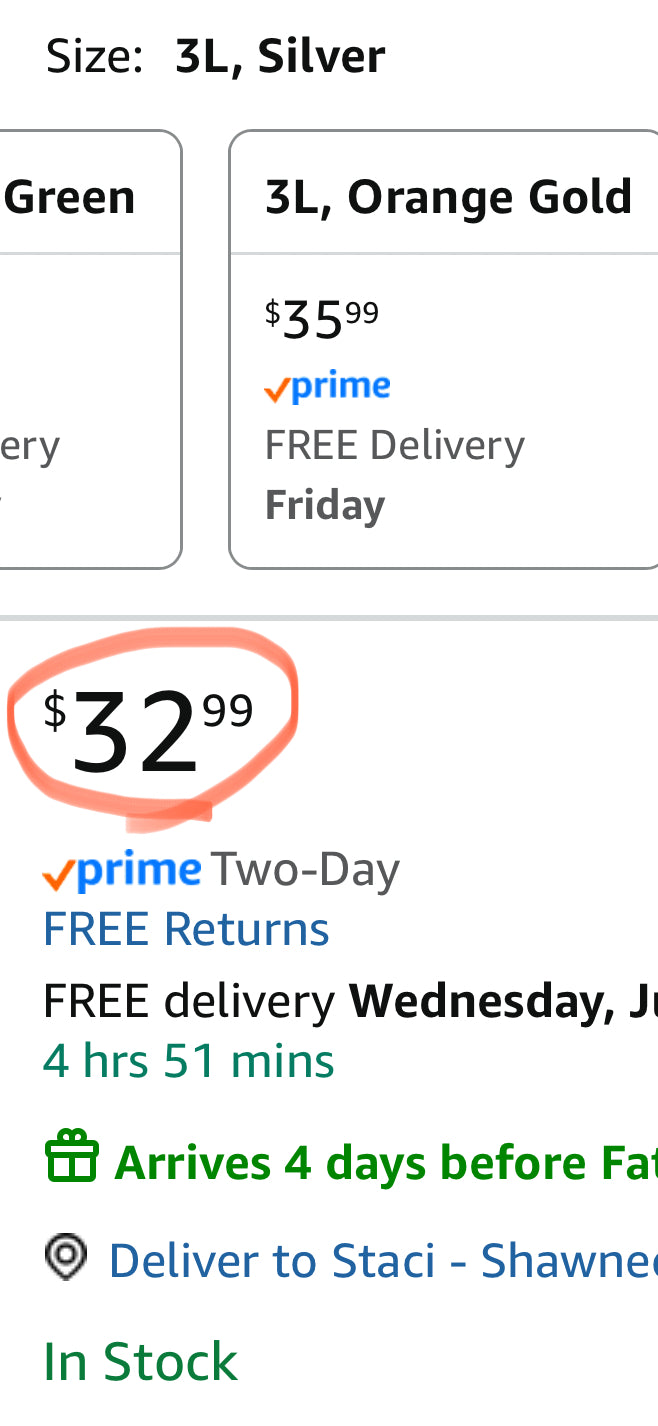Viewport: 658px width, 1426px height.
Task: Click the $35.99 price in Orange Gold card
Action: point(322,318)
